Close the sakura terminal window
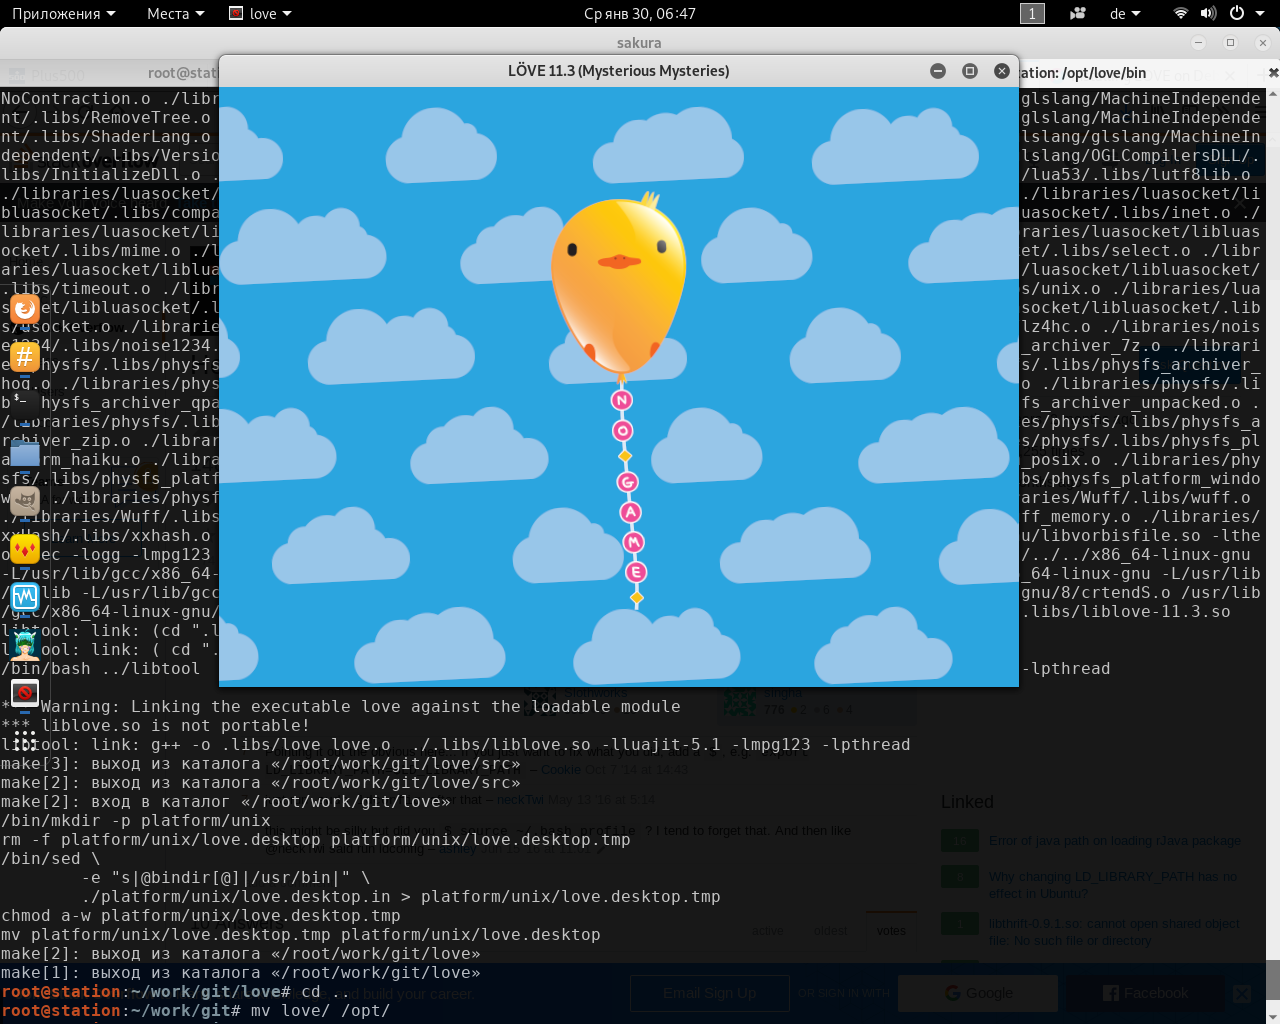 point(1262,42)
